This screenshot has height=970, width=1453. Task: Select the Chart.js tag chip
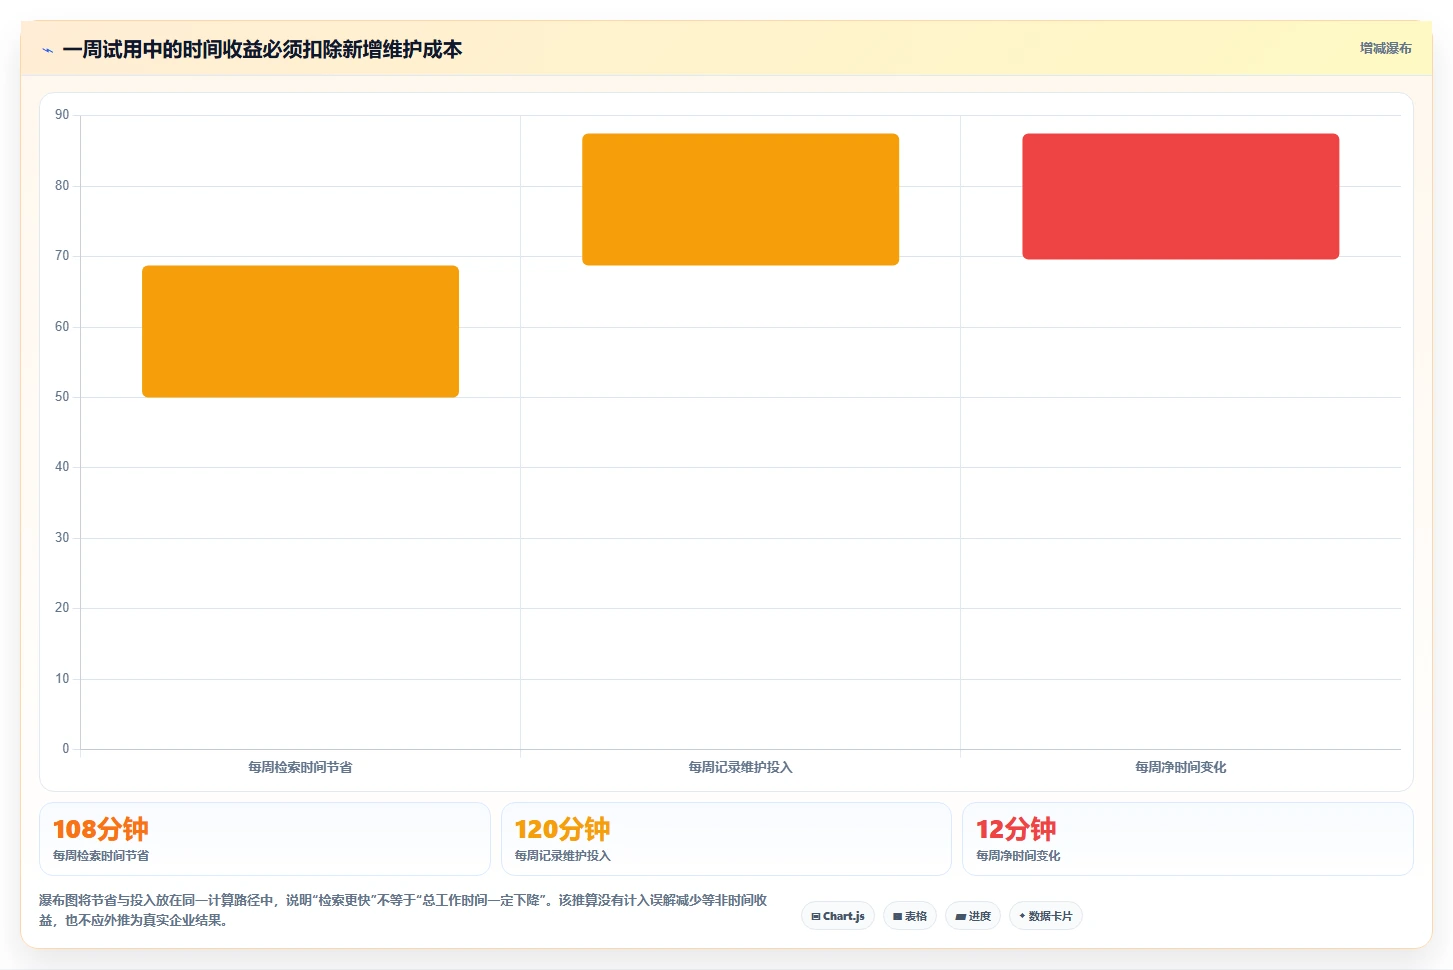coord(838,916)
